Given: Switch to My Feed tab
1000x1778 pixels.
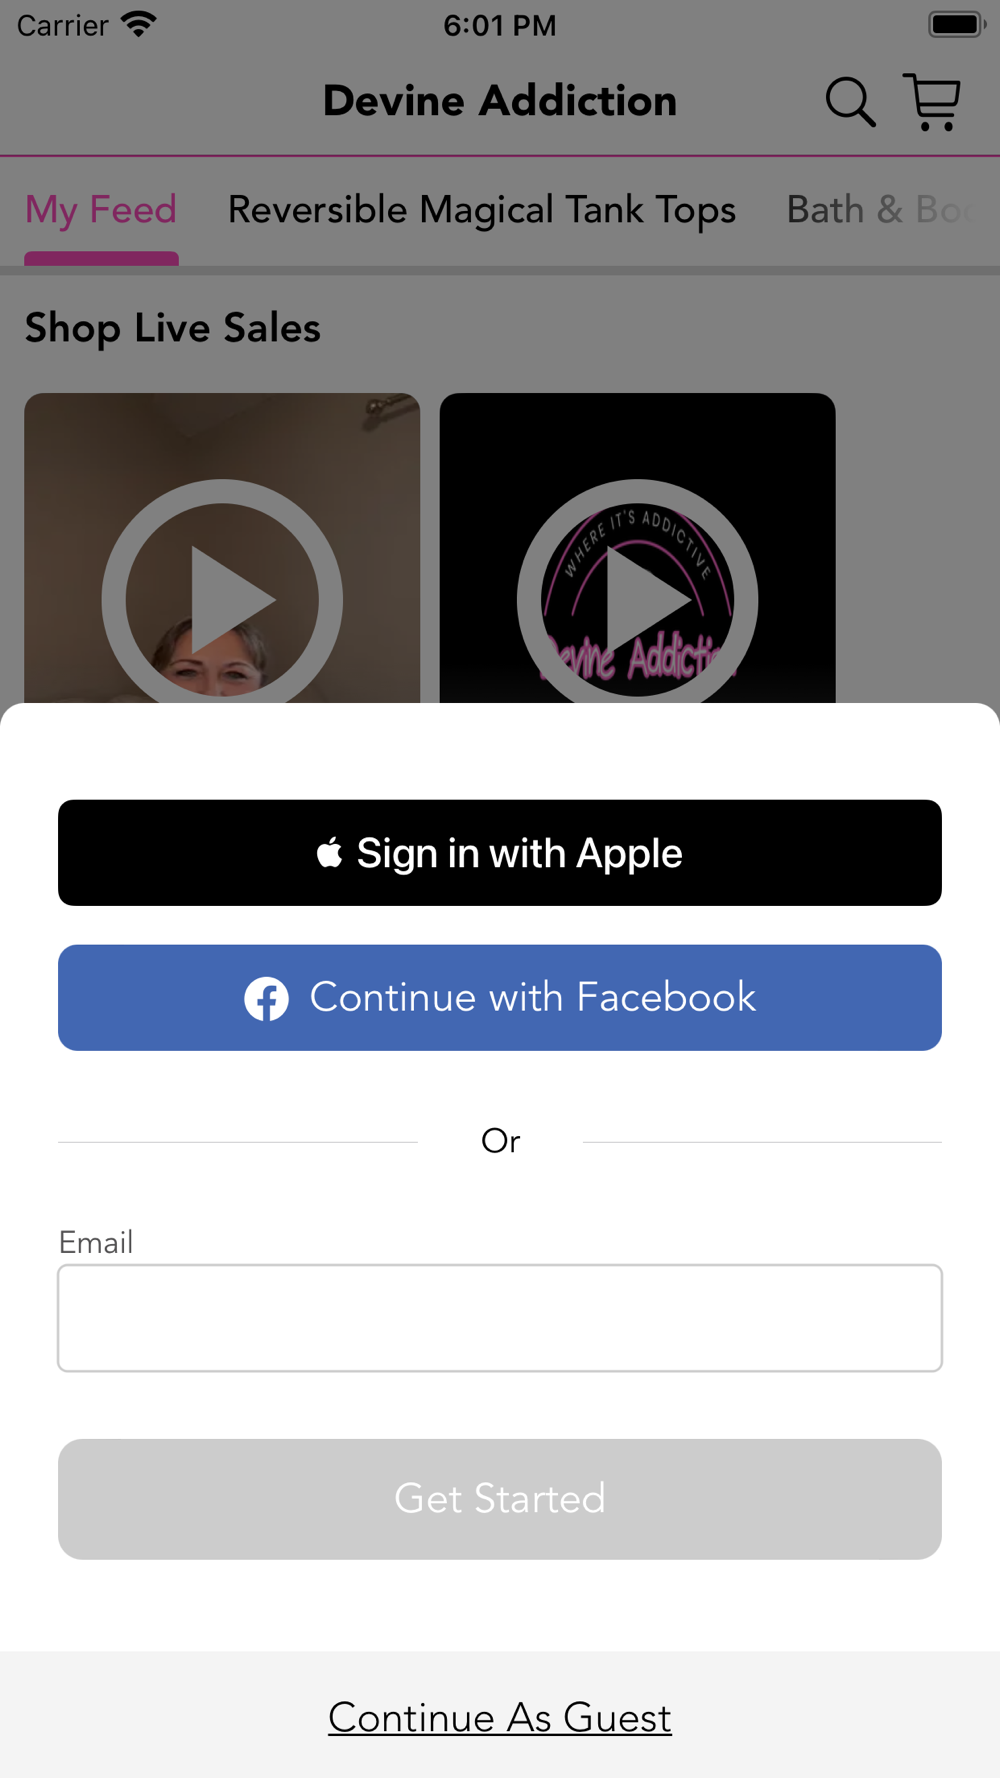Looking at the screenshot, I should [101, 210].
